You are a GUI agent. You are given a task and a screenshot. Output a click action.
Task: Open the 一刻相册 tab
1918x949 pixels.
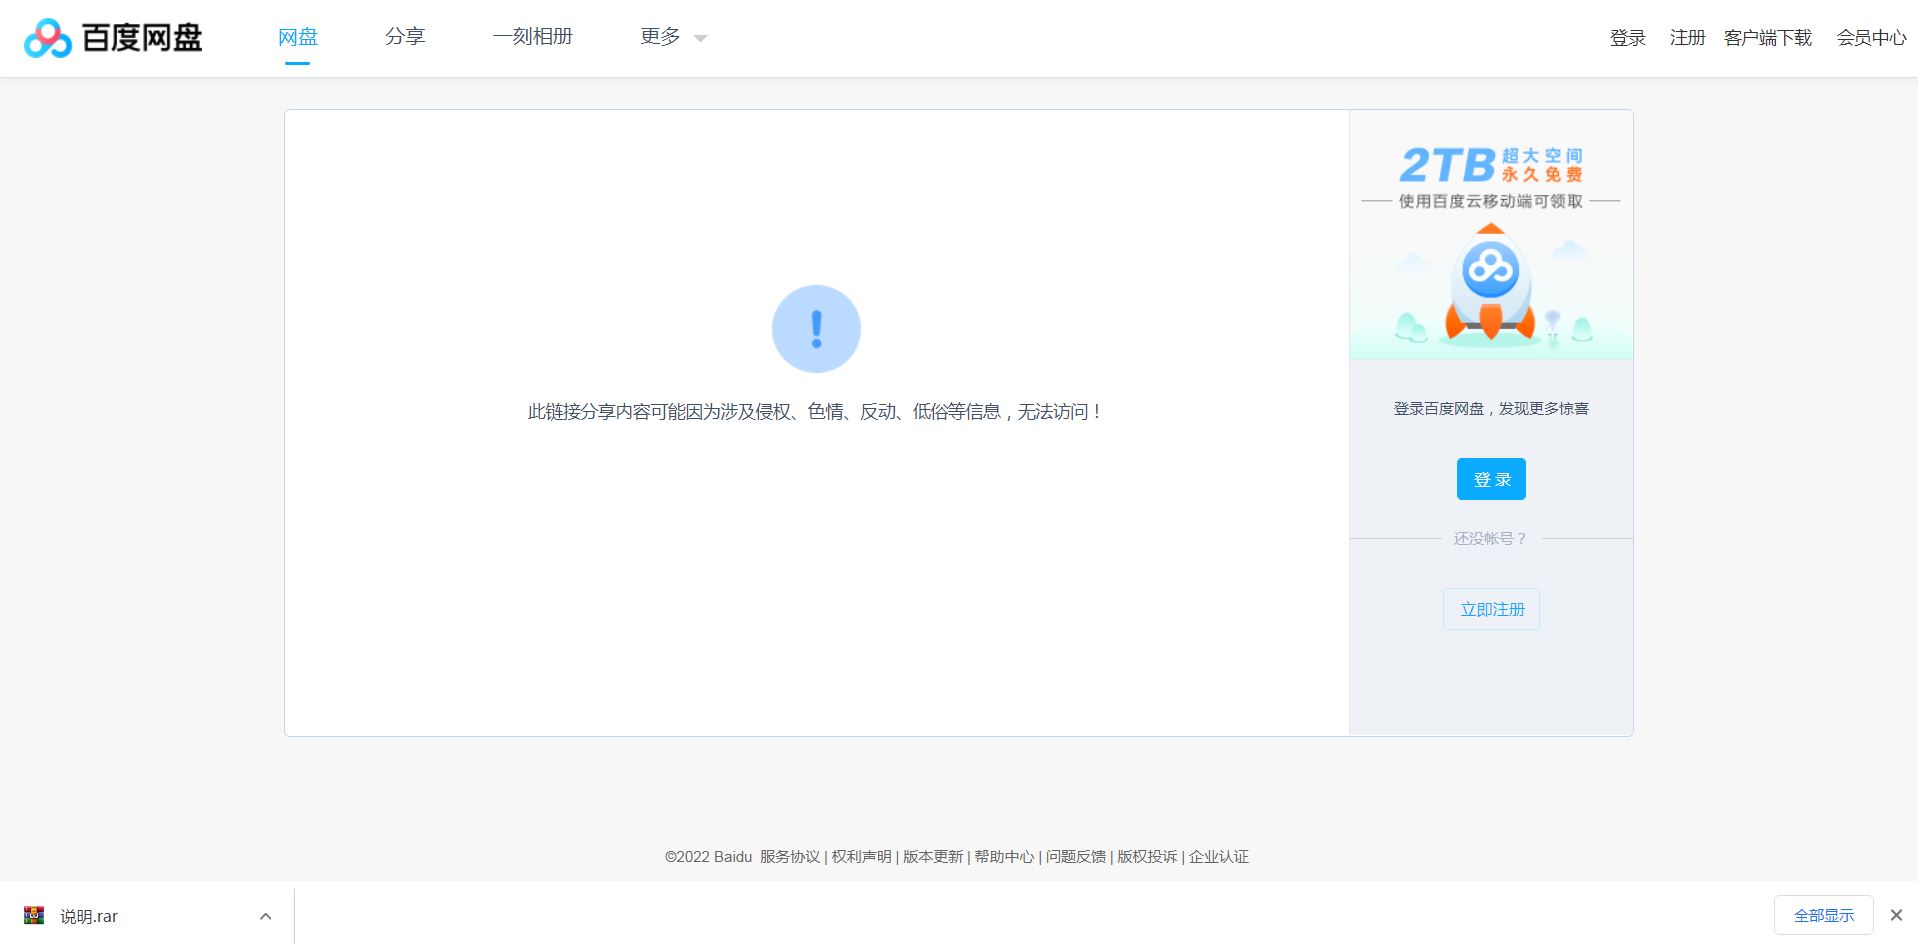(x=532, y=37)
